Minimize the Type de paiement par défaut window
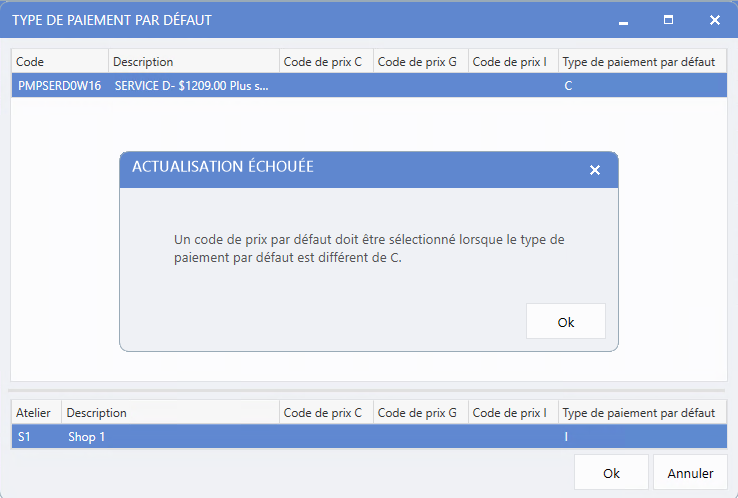 [624, 20]
